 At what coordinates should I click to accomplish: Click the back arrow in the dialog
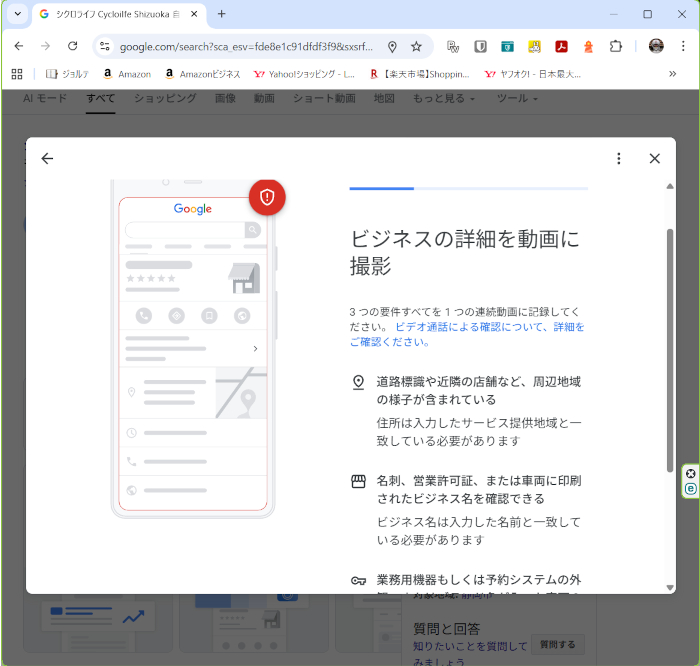[47, 158]
